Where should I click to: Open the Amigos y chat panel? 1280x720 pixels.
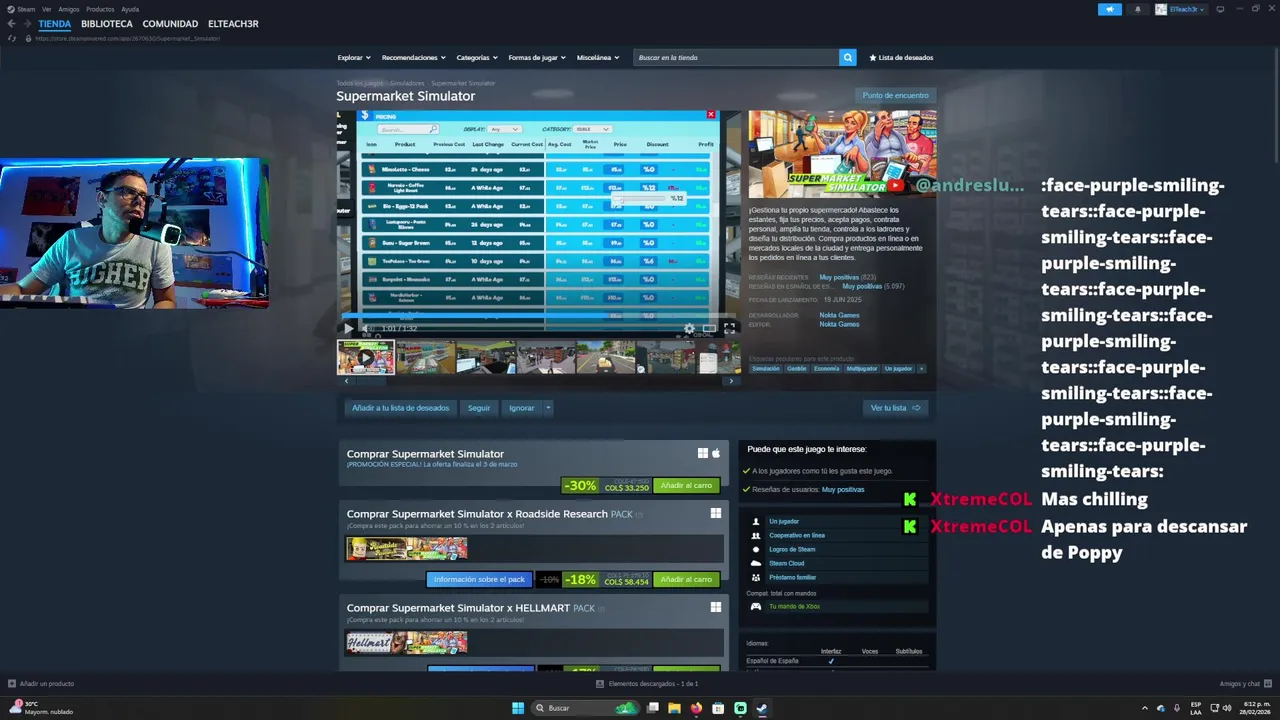(1245, 684)
